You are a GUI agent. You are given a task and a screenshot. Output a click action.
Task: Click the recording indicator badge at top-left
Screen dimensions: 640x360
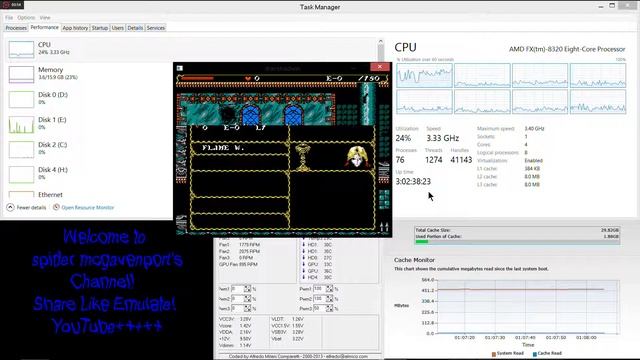[x=12, y=4]
